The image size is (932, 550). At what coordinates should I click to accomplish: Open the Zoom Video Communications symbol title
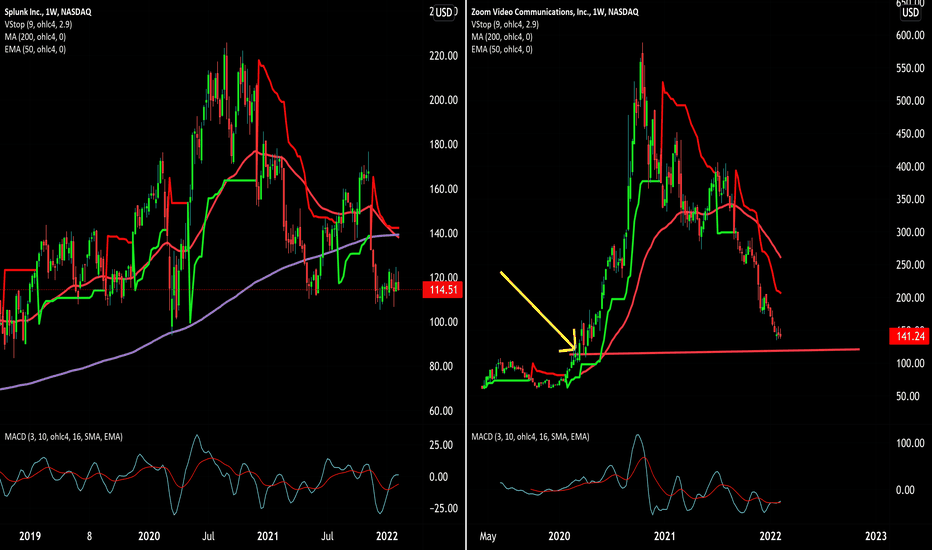[555, 12]
